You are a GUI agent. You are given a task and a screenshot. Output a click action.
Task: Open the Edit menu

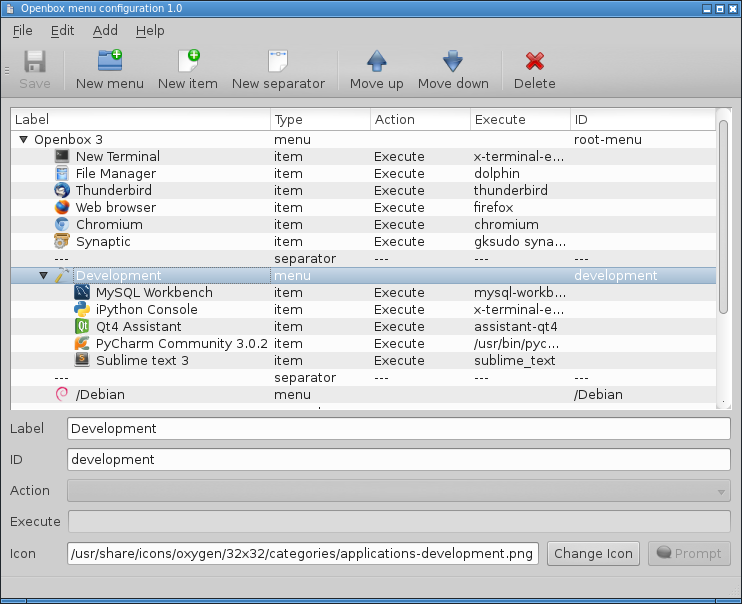tap(62, 31)
